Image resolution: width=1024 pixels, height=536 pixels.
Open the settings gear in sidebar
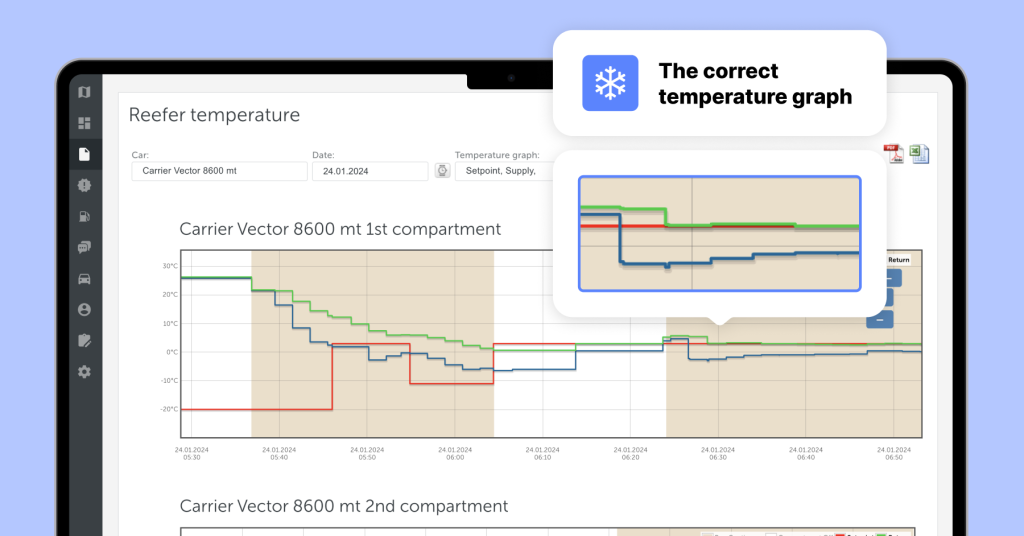pos(84,372)
